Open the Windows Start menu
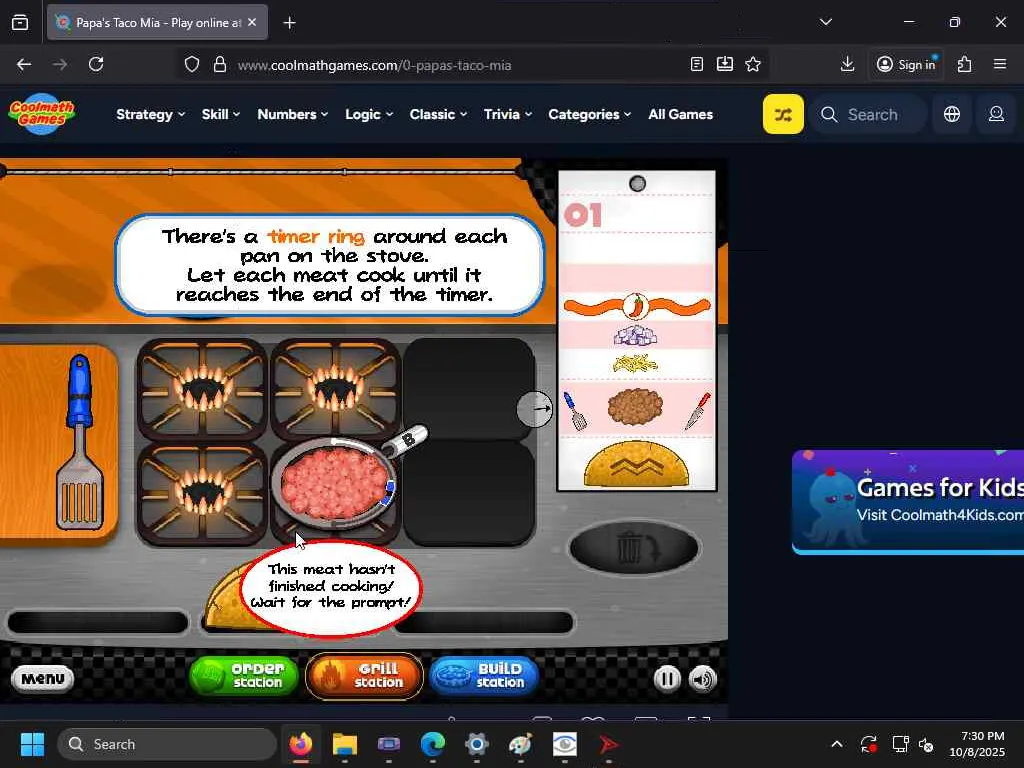Screen dimensions: 1024x768 [x=32, y=744]
